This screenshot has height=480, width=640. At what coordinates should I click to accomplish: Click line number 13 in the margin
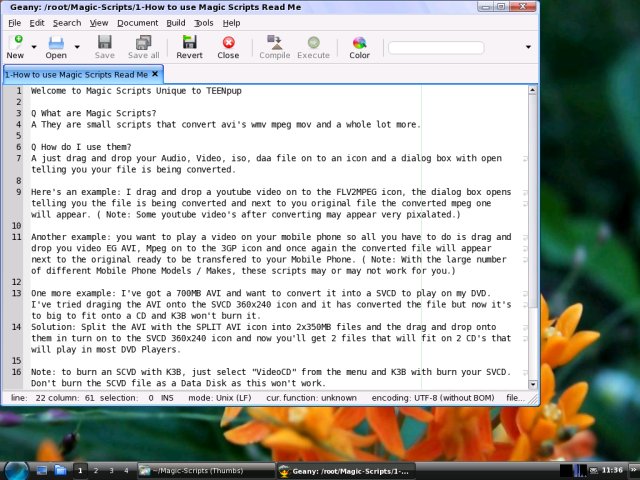point(16,293)
